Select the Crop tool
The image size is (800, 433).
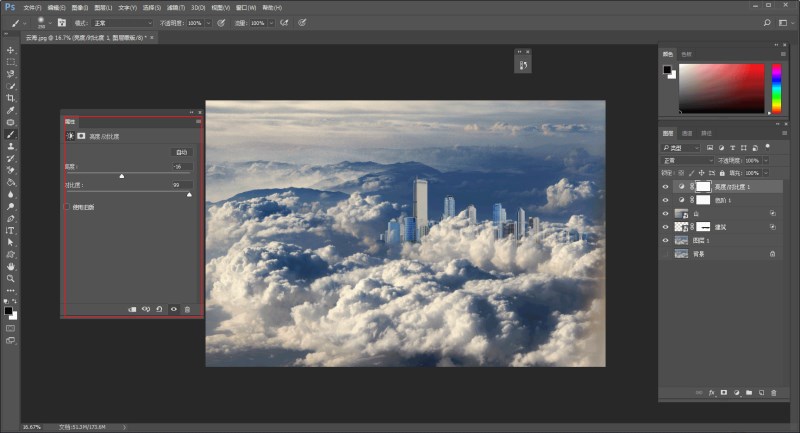point(11,98)
